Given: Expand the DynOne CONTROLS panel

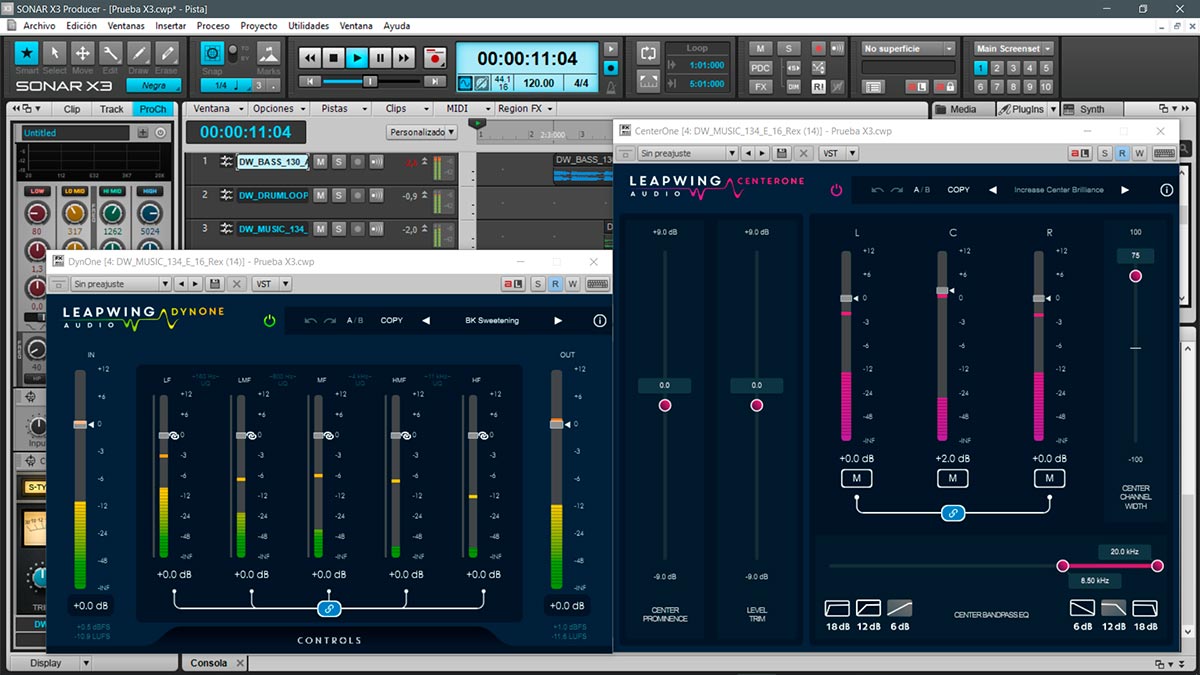Looking at the screenshot, I should (329, 640).
